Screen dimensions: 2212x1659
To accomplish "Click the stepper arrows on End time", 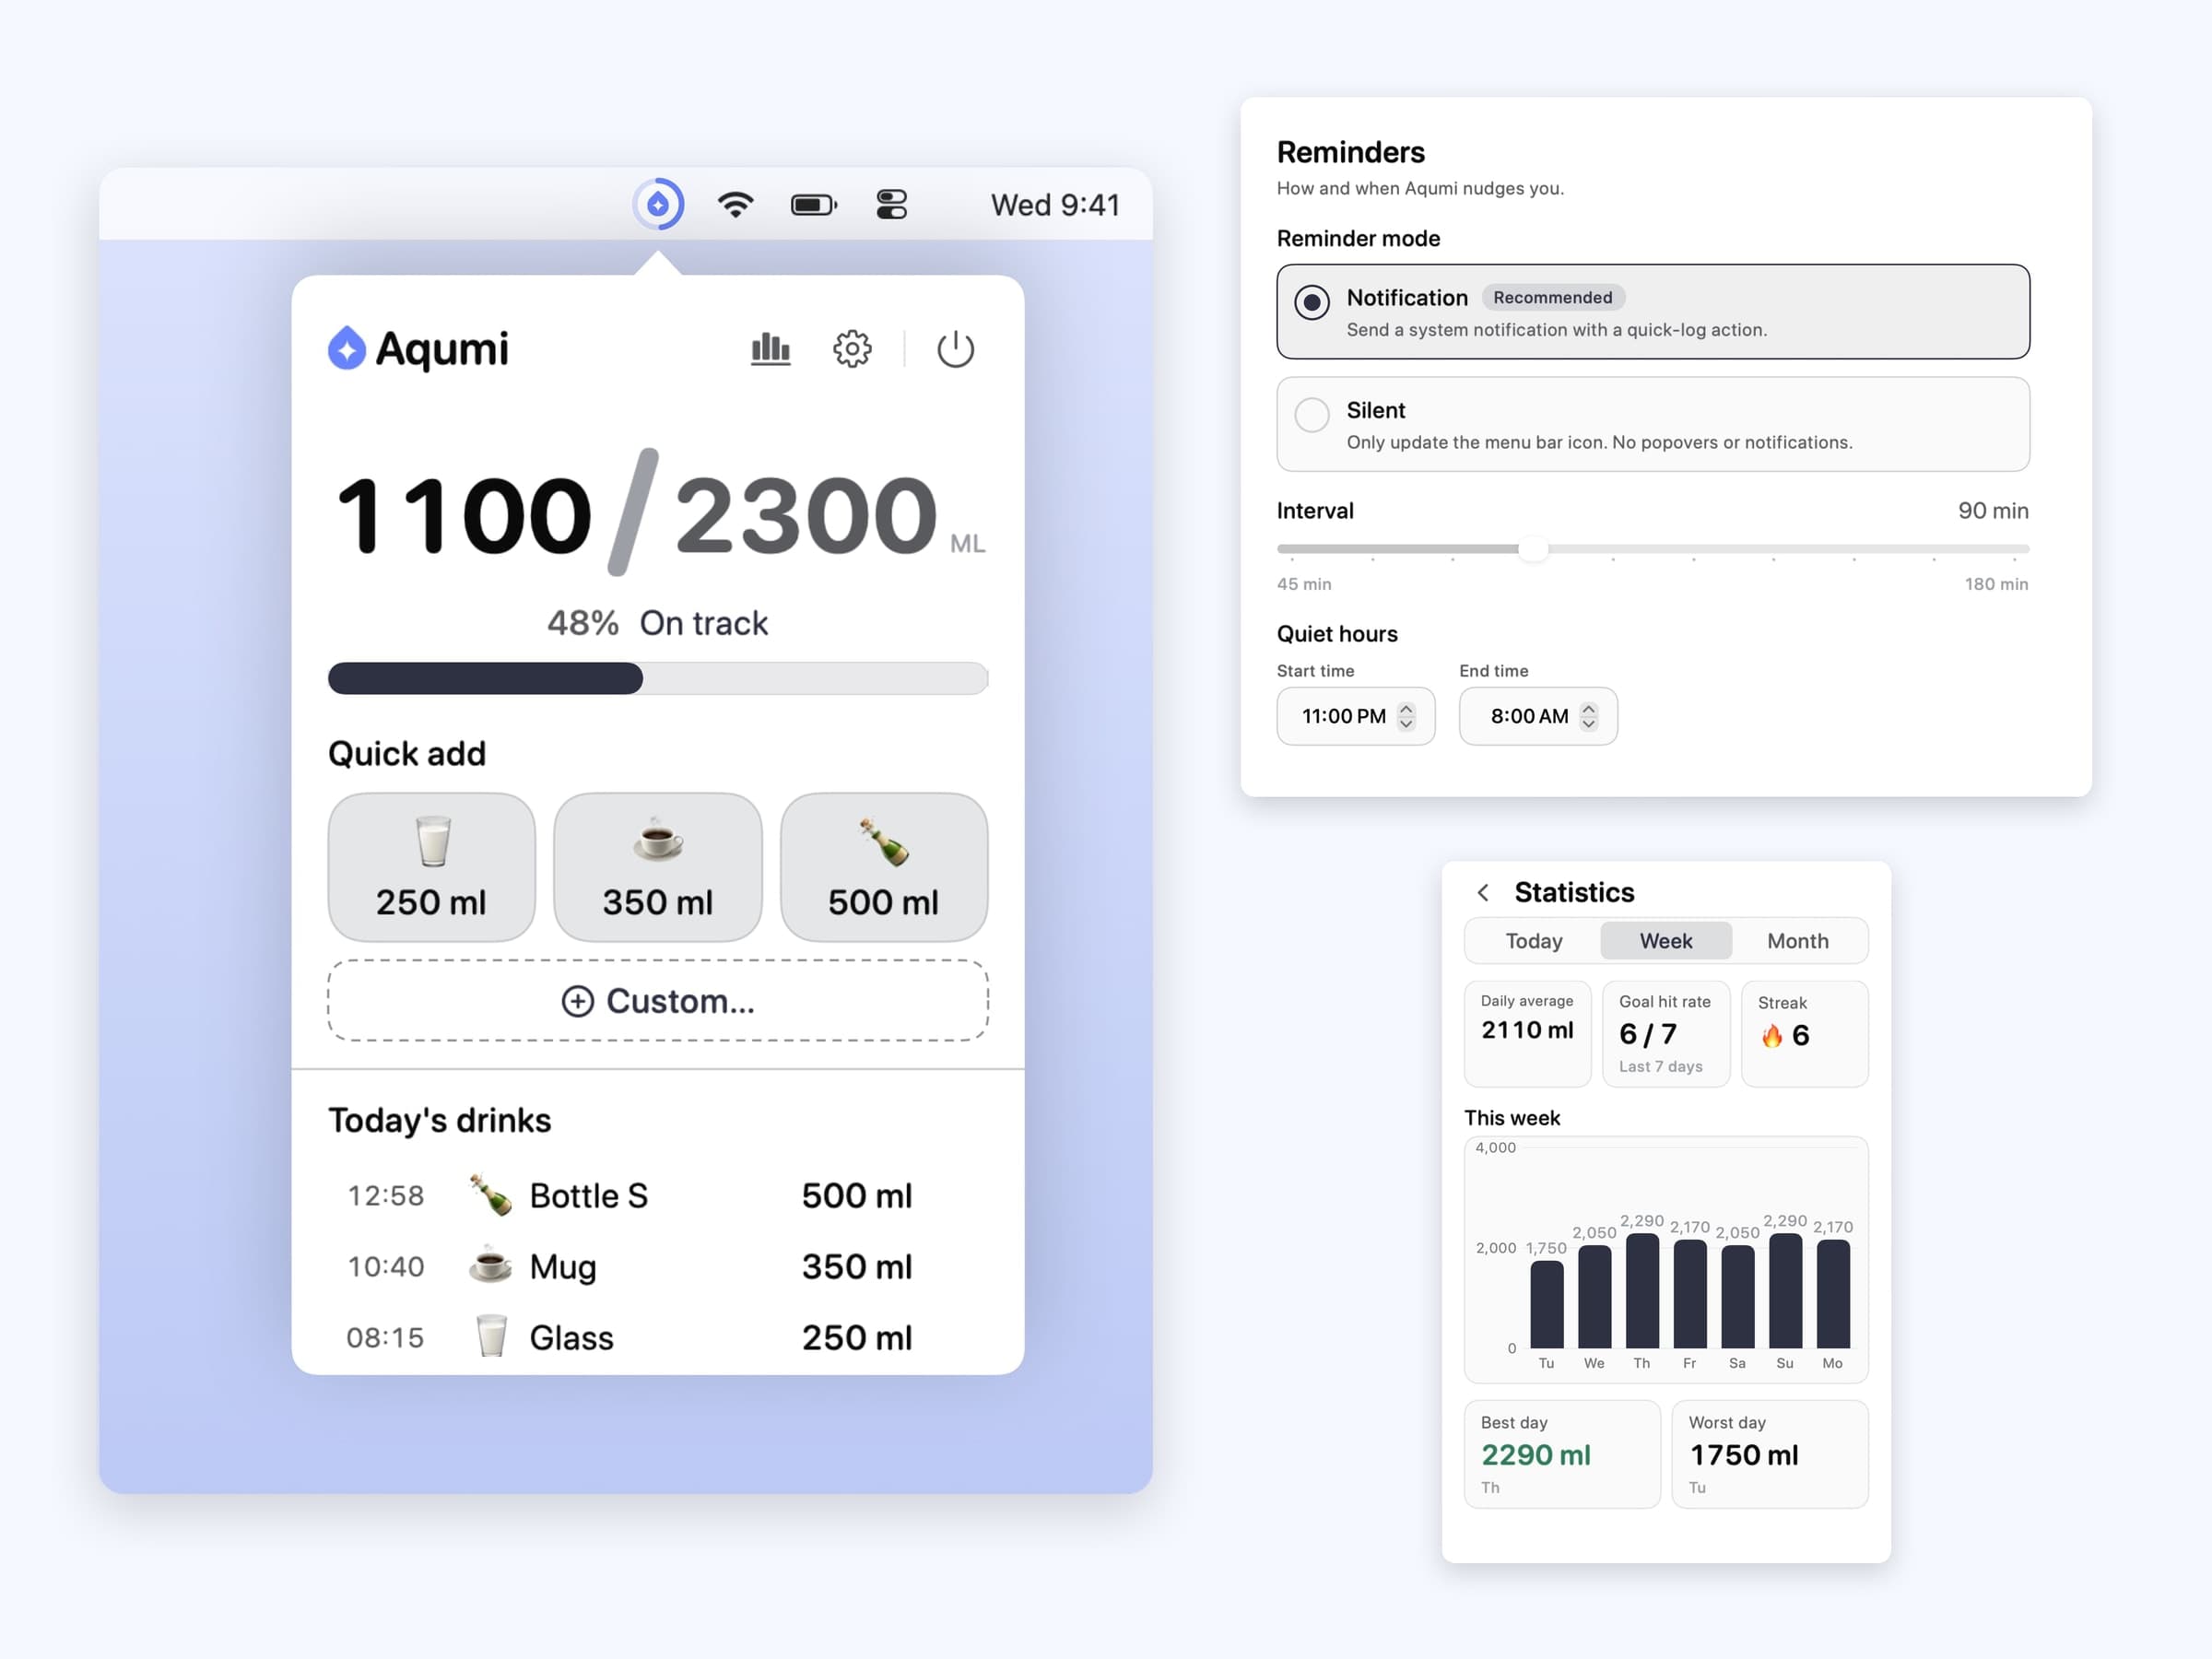I will (1588, 716).
